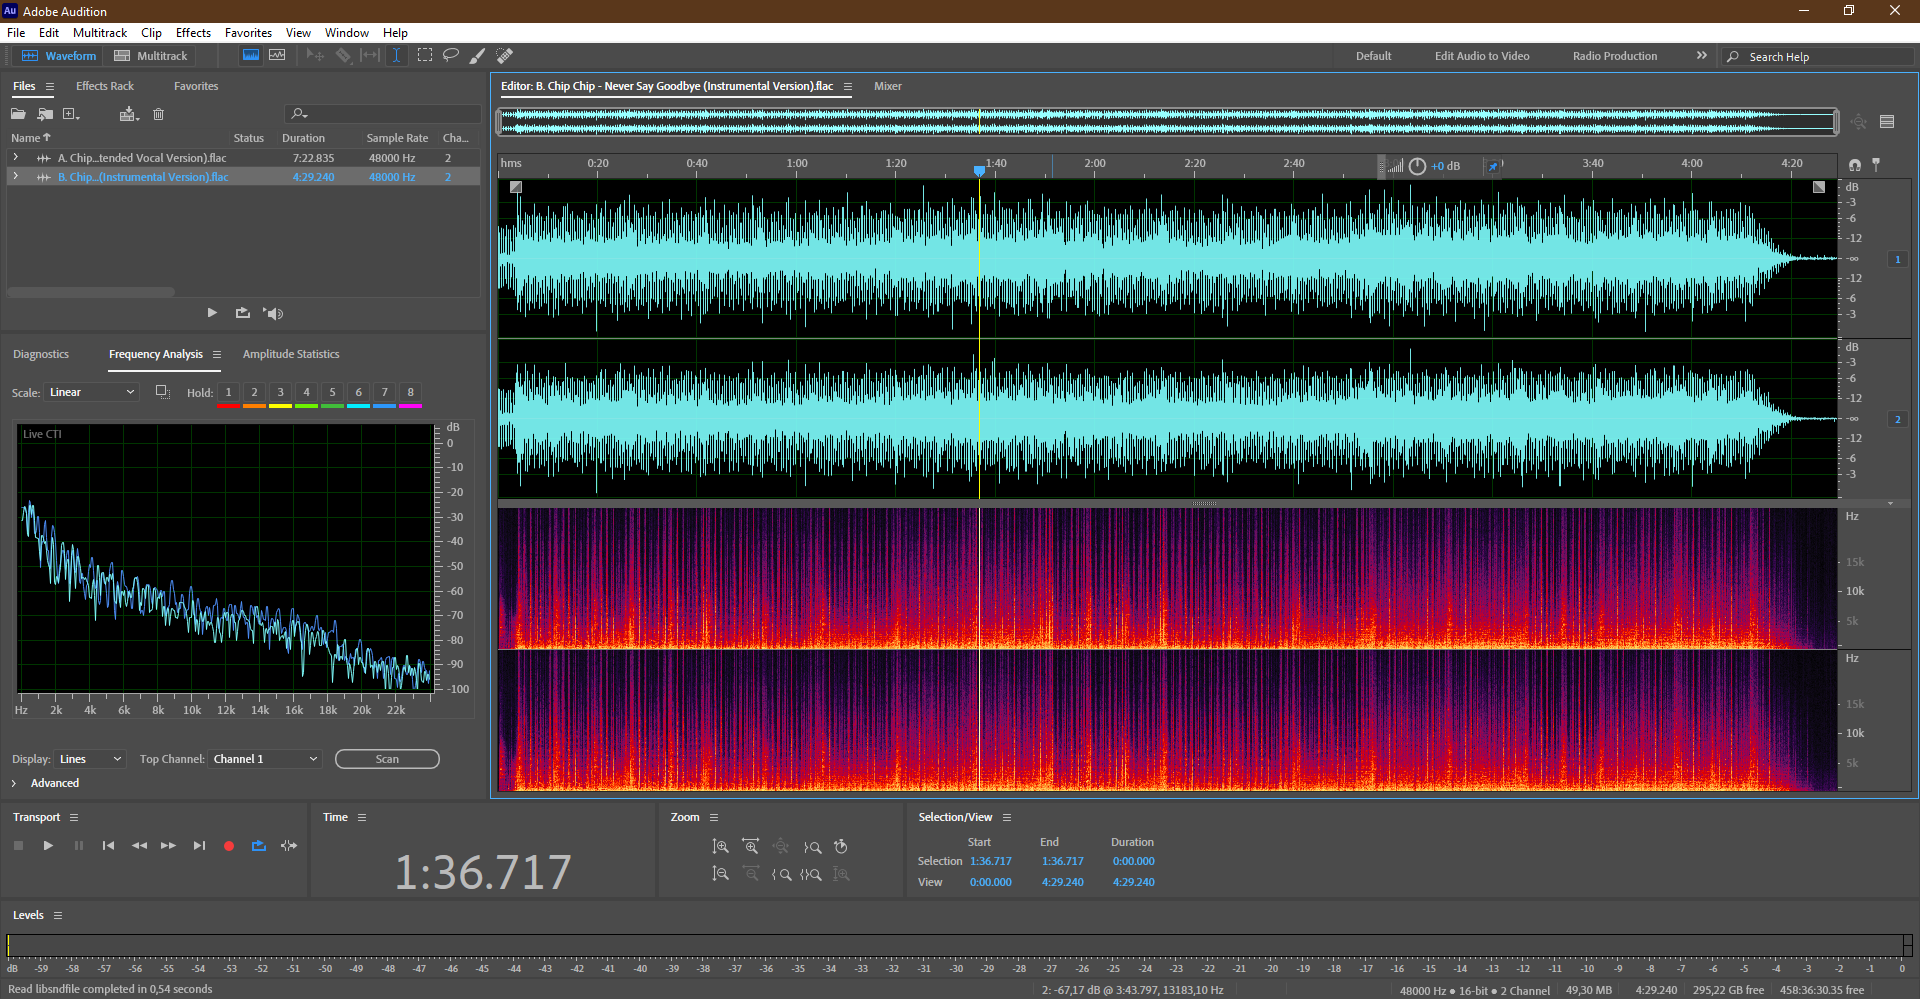Open the workspace overflow chevron menu
The height and width of the screenshot is (999, 1920).
coord(1701,56)
